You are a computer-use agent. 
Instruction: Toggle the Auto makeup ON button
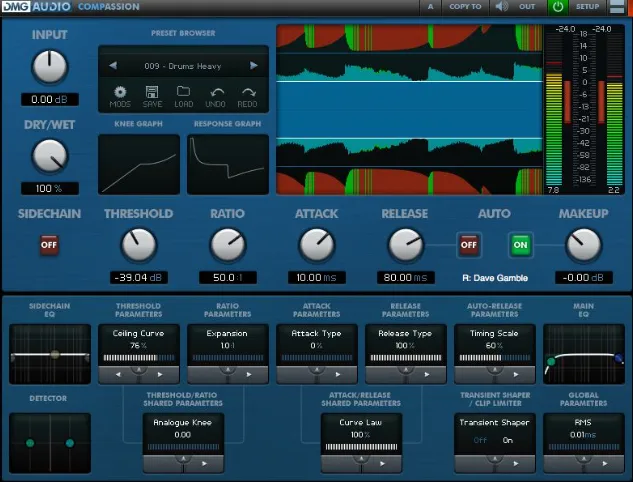click(x=520, y=245)
